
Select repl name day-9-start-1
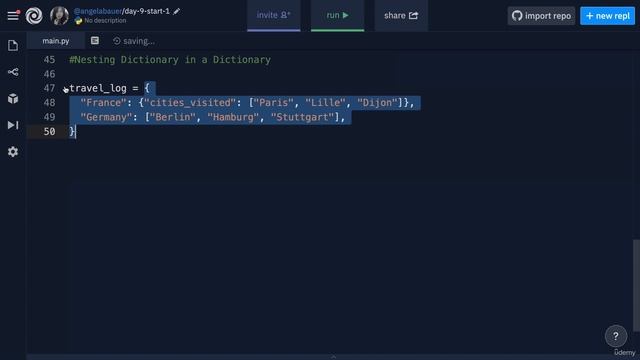[x=147, y=11]
